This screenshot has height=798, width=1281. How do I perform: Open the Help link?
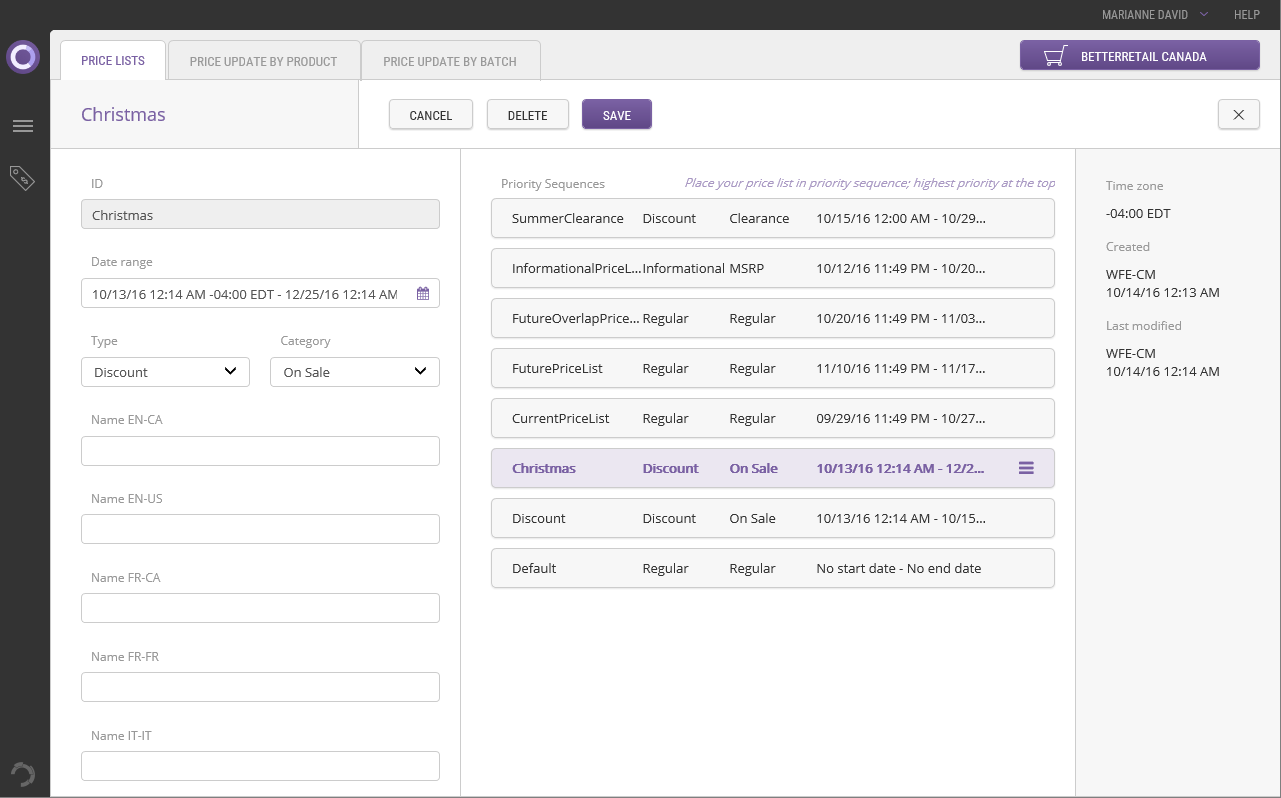click(x=1246, y=15)
